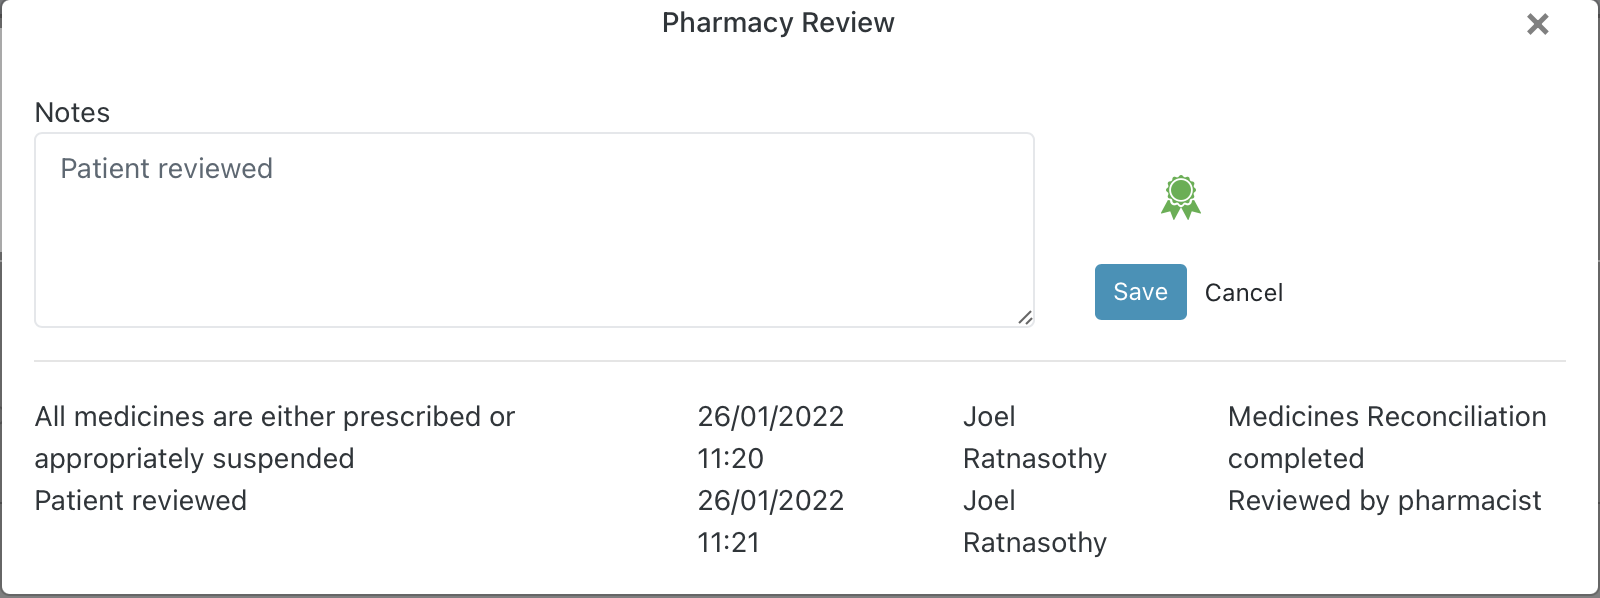Click the green award ribbon icon
Image resolution: width=1600 pixels, height=598 pixels.
click(1180, 197)
